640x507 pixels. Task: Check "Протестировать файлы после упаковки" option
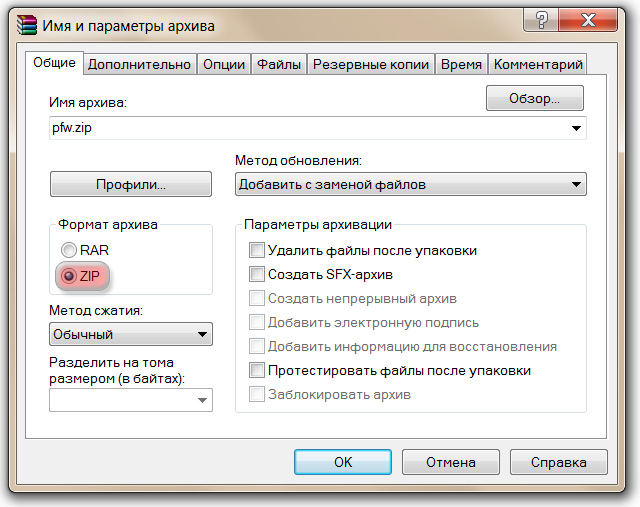click(x=257, y=370)
